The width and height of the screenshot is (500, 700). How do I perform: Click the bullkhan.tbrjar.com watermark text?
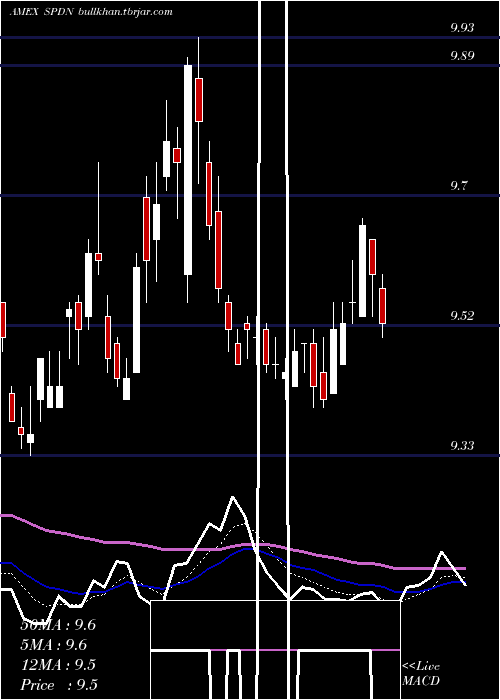(x=125, y=12)
